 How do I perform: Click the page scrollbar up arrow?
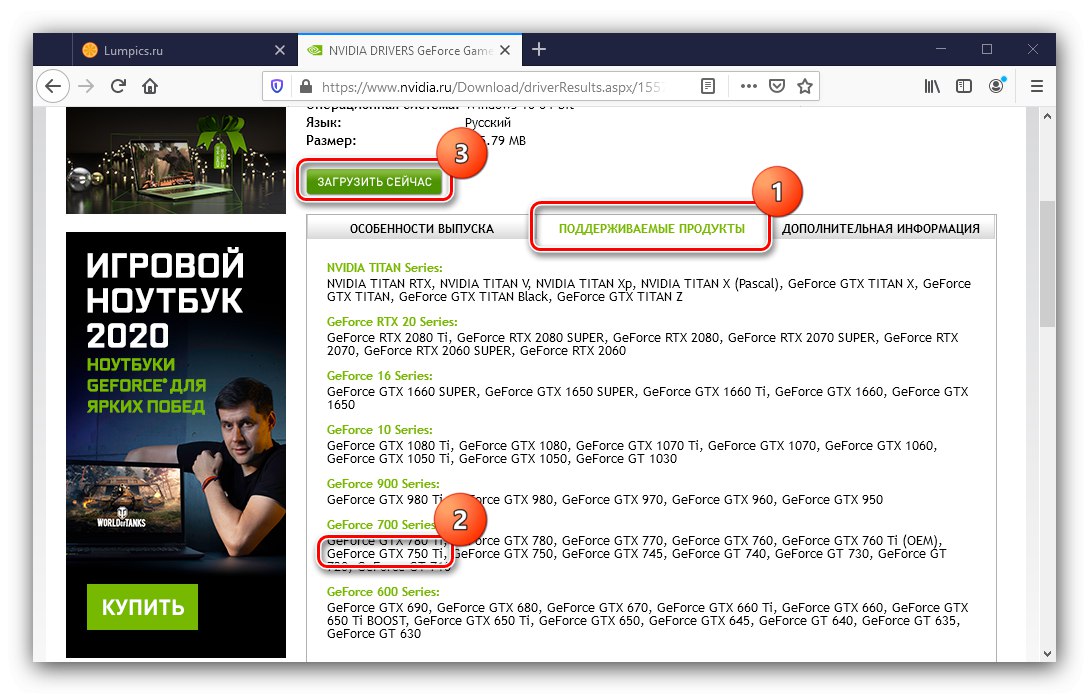pyautogui.click(x=1047, y=117)
